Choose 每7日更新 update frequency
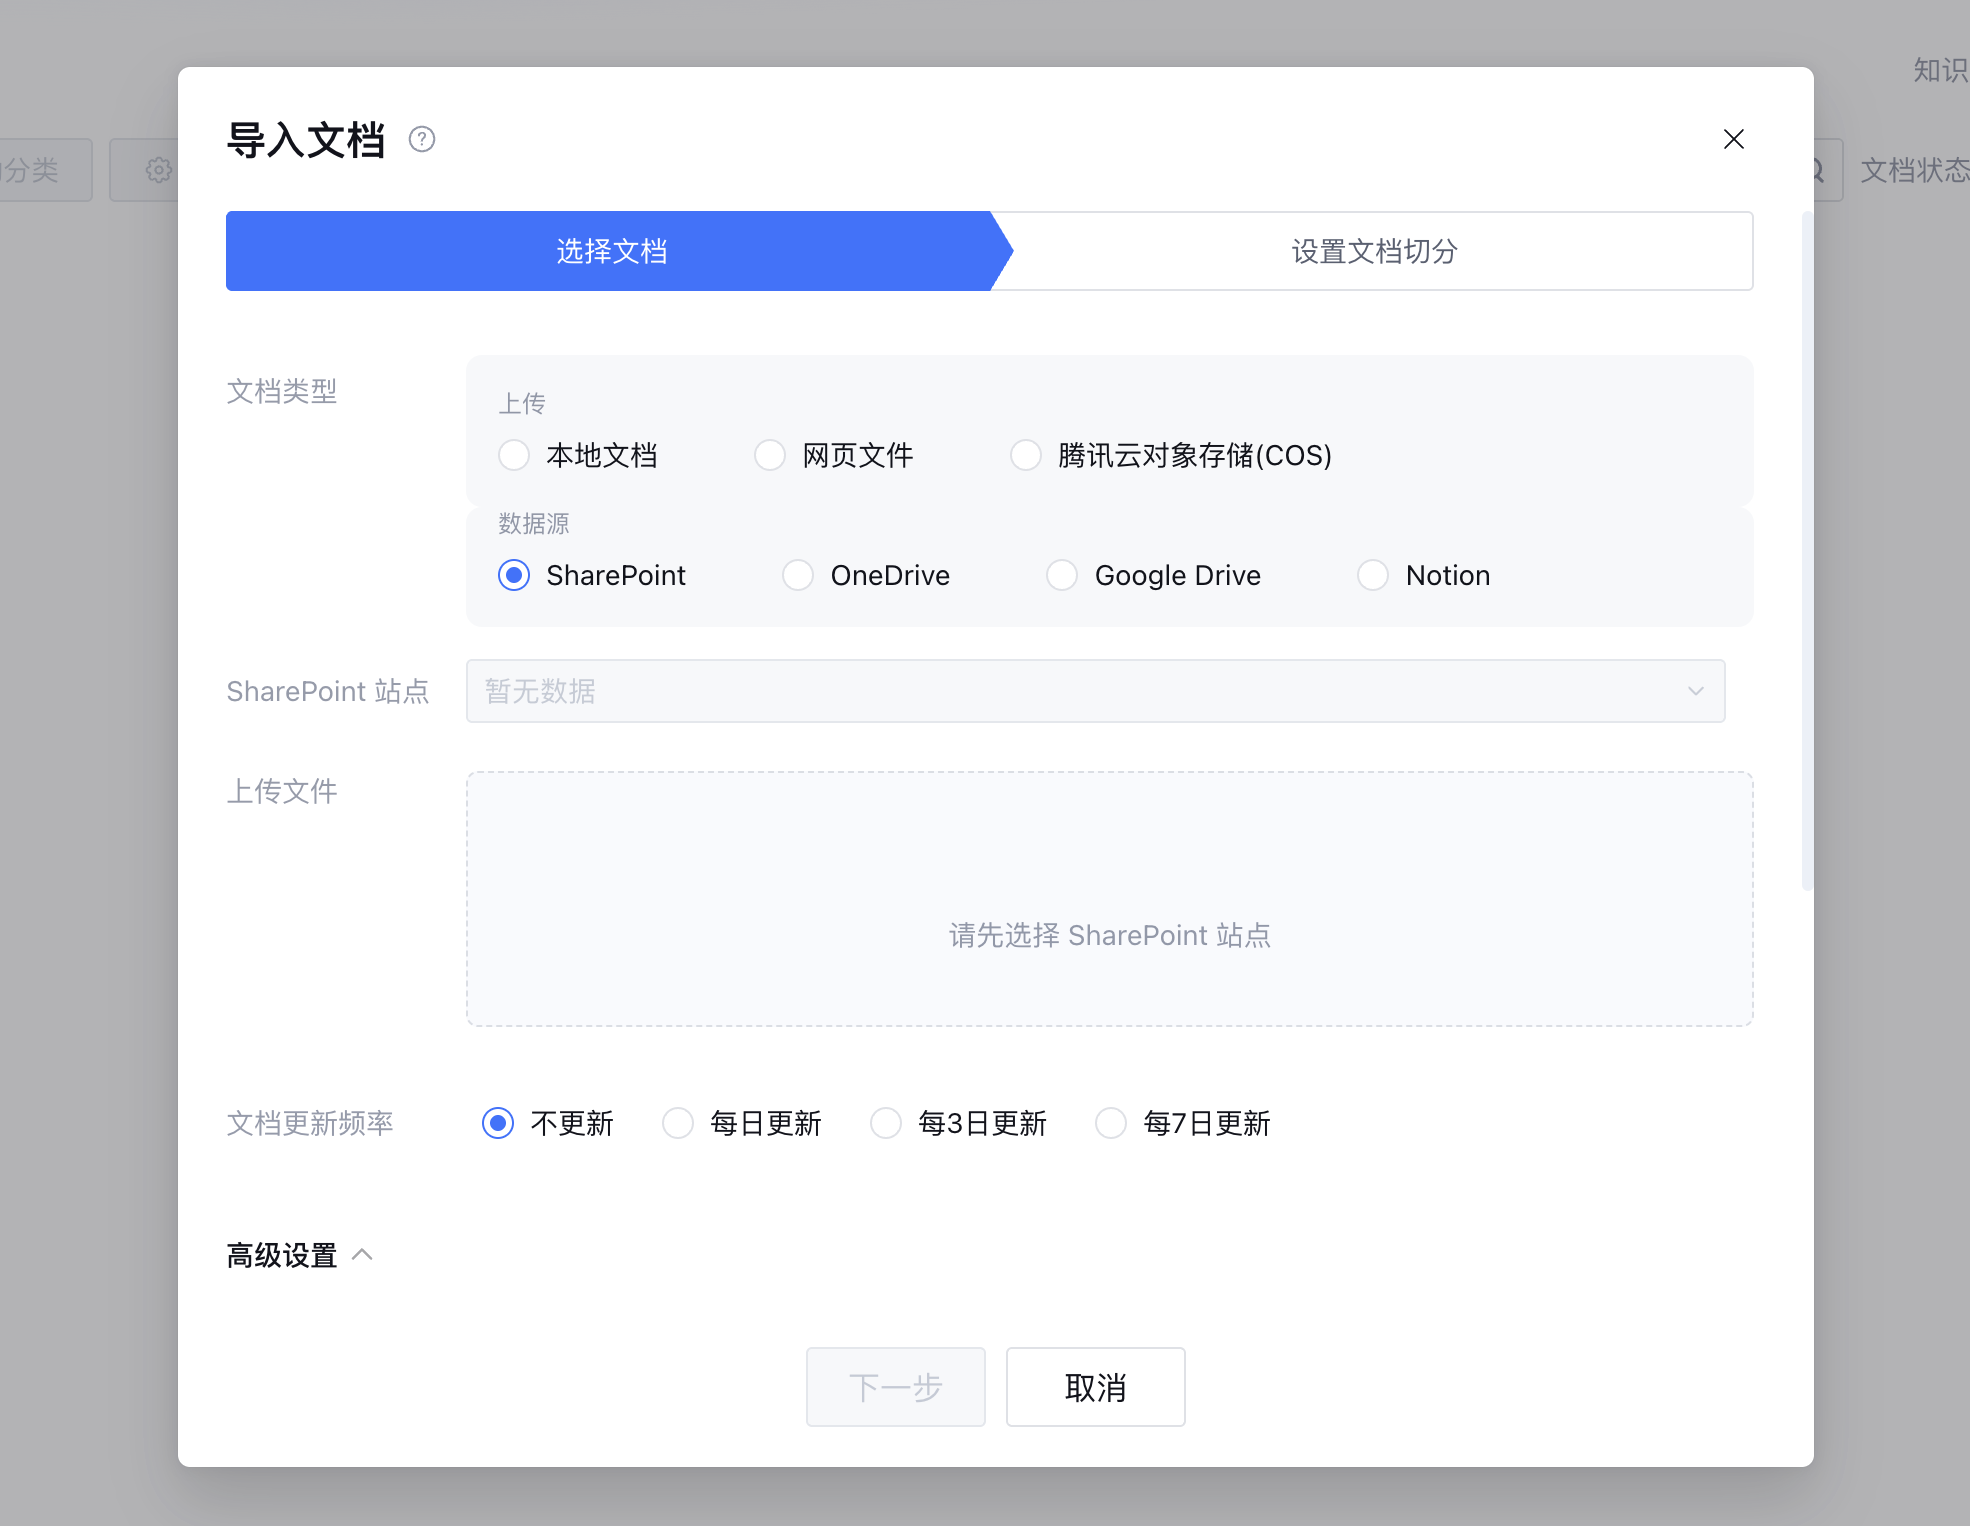This screenshot has height=1526, width=1970. point(1111,1123)
